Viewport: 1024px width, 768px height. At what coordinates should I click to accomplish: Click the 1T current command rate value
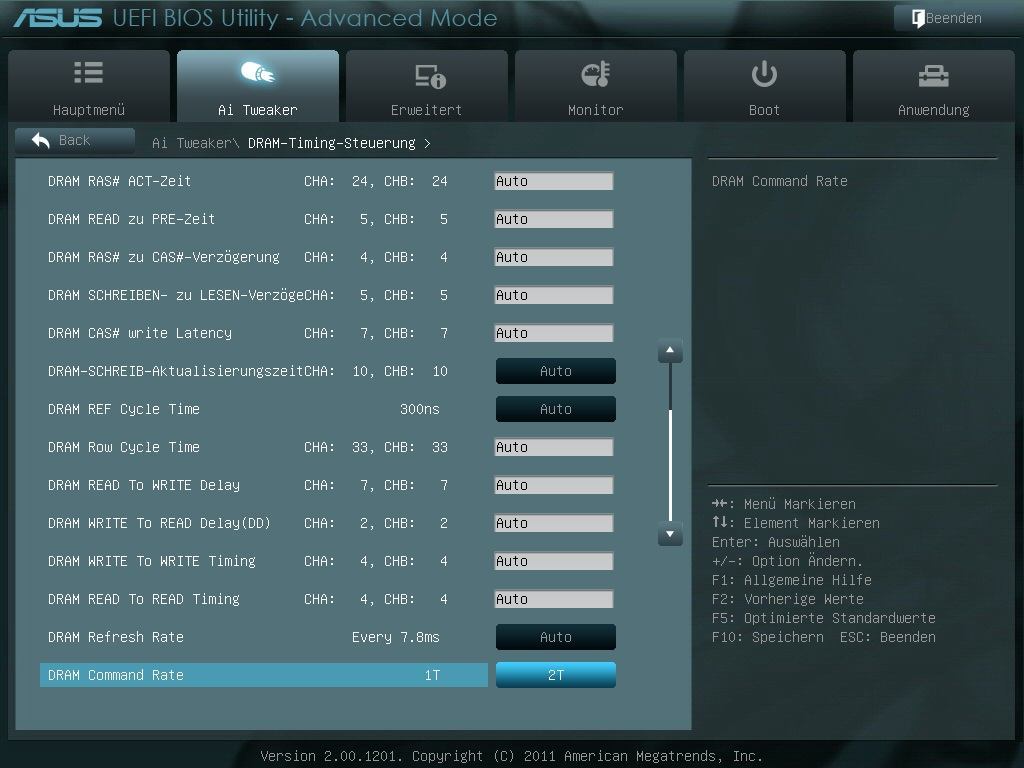[432, 675]
